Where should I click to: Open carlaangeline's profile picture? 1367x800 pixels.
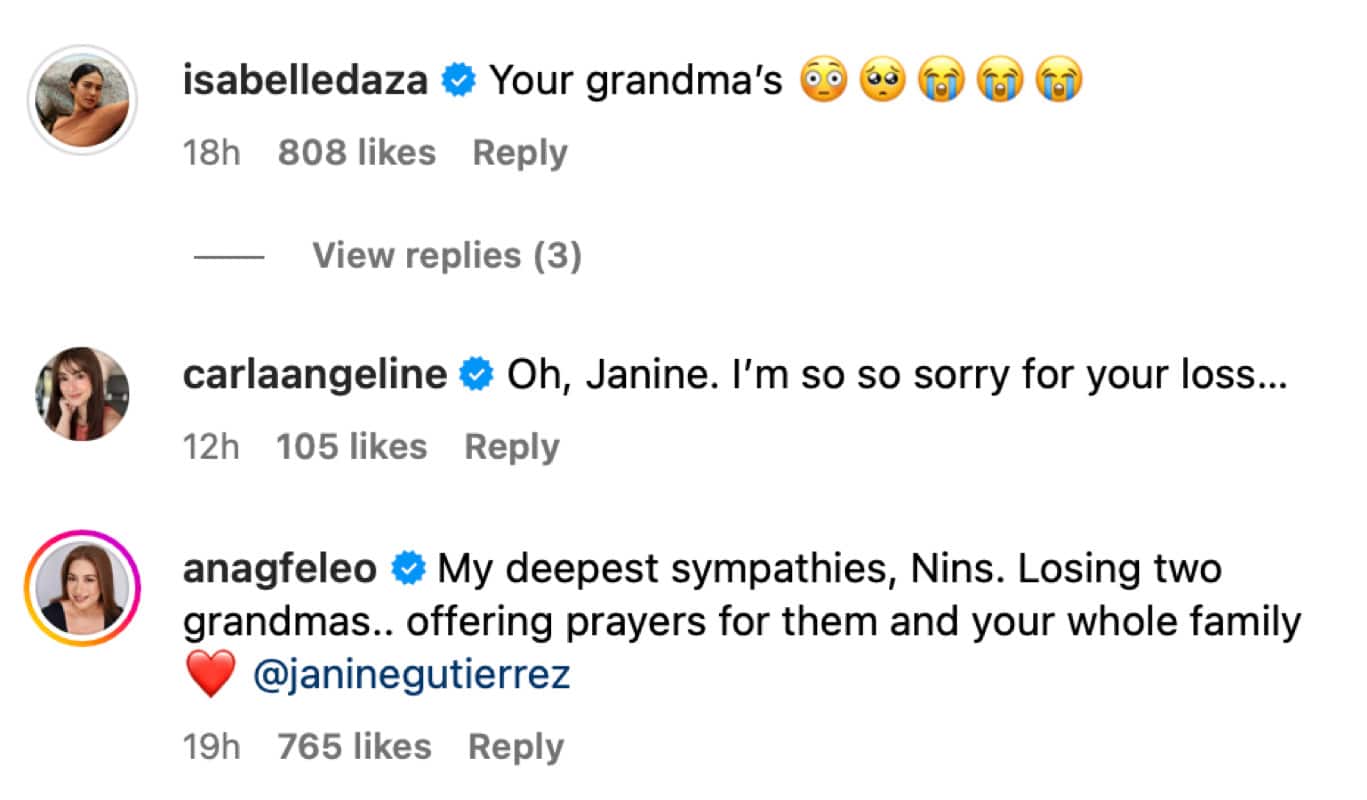(x=84, y=394)
